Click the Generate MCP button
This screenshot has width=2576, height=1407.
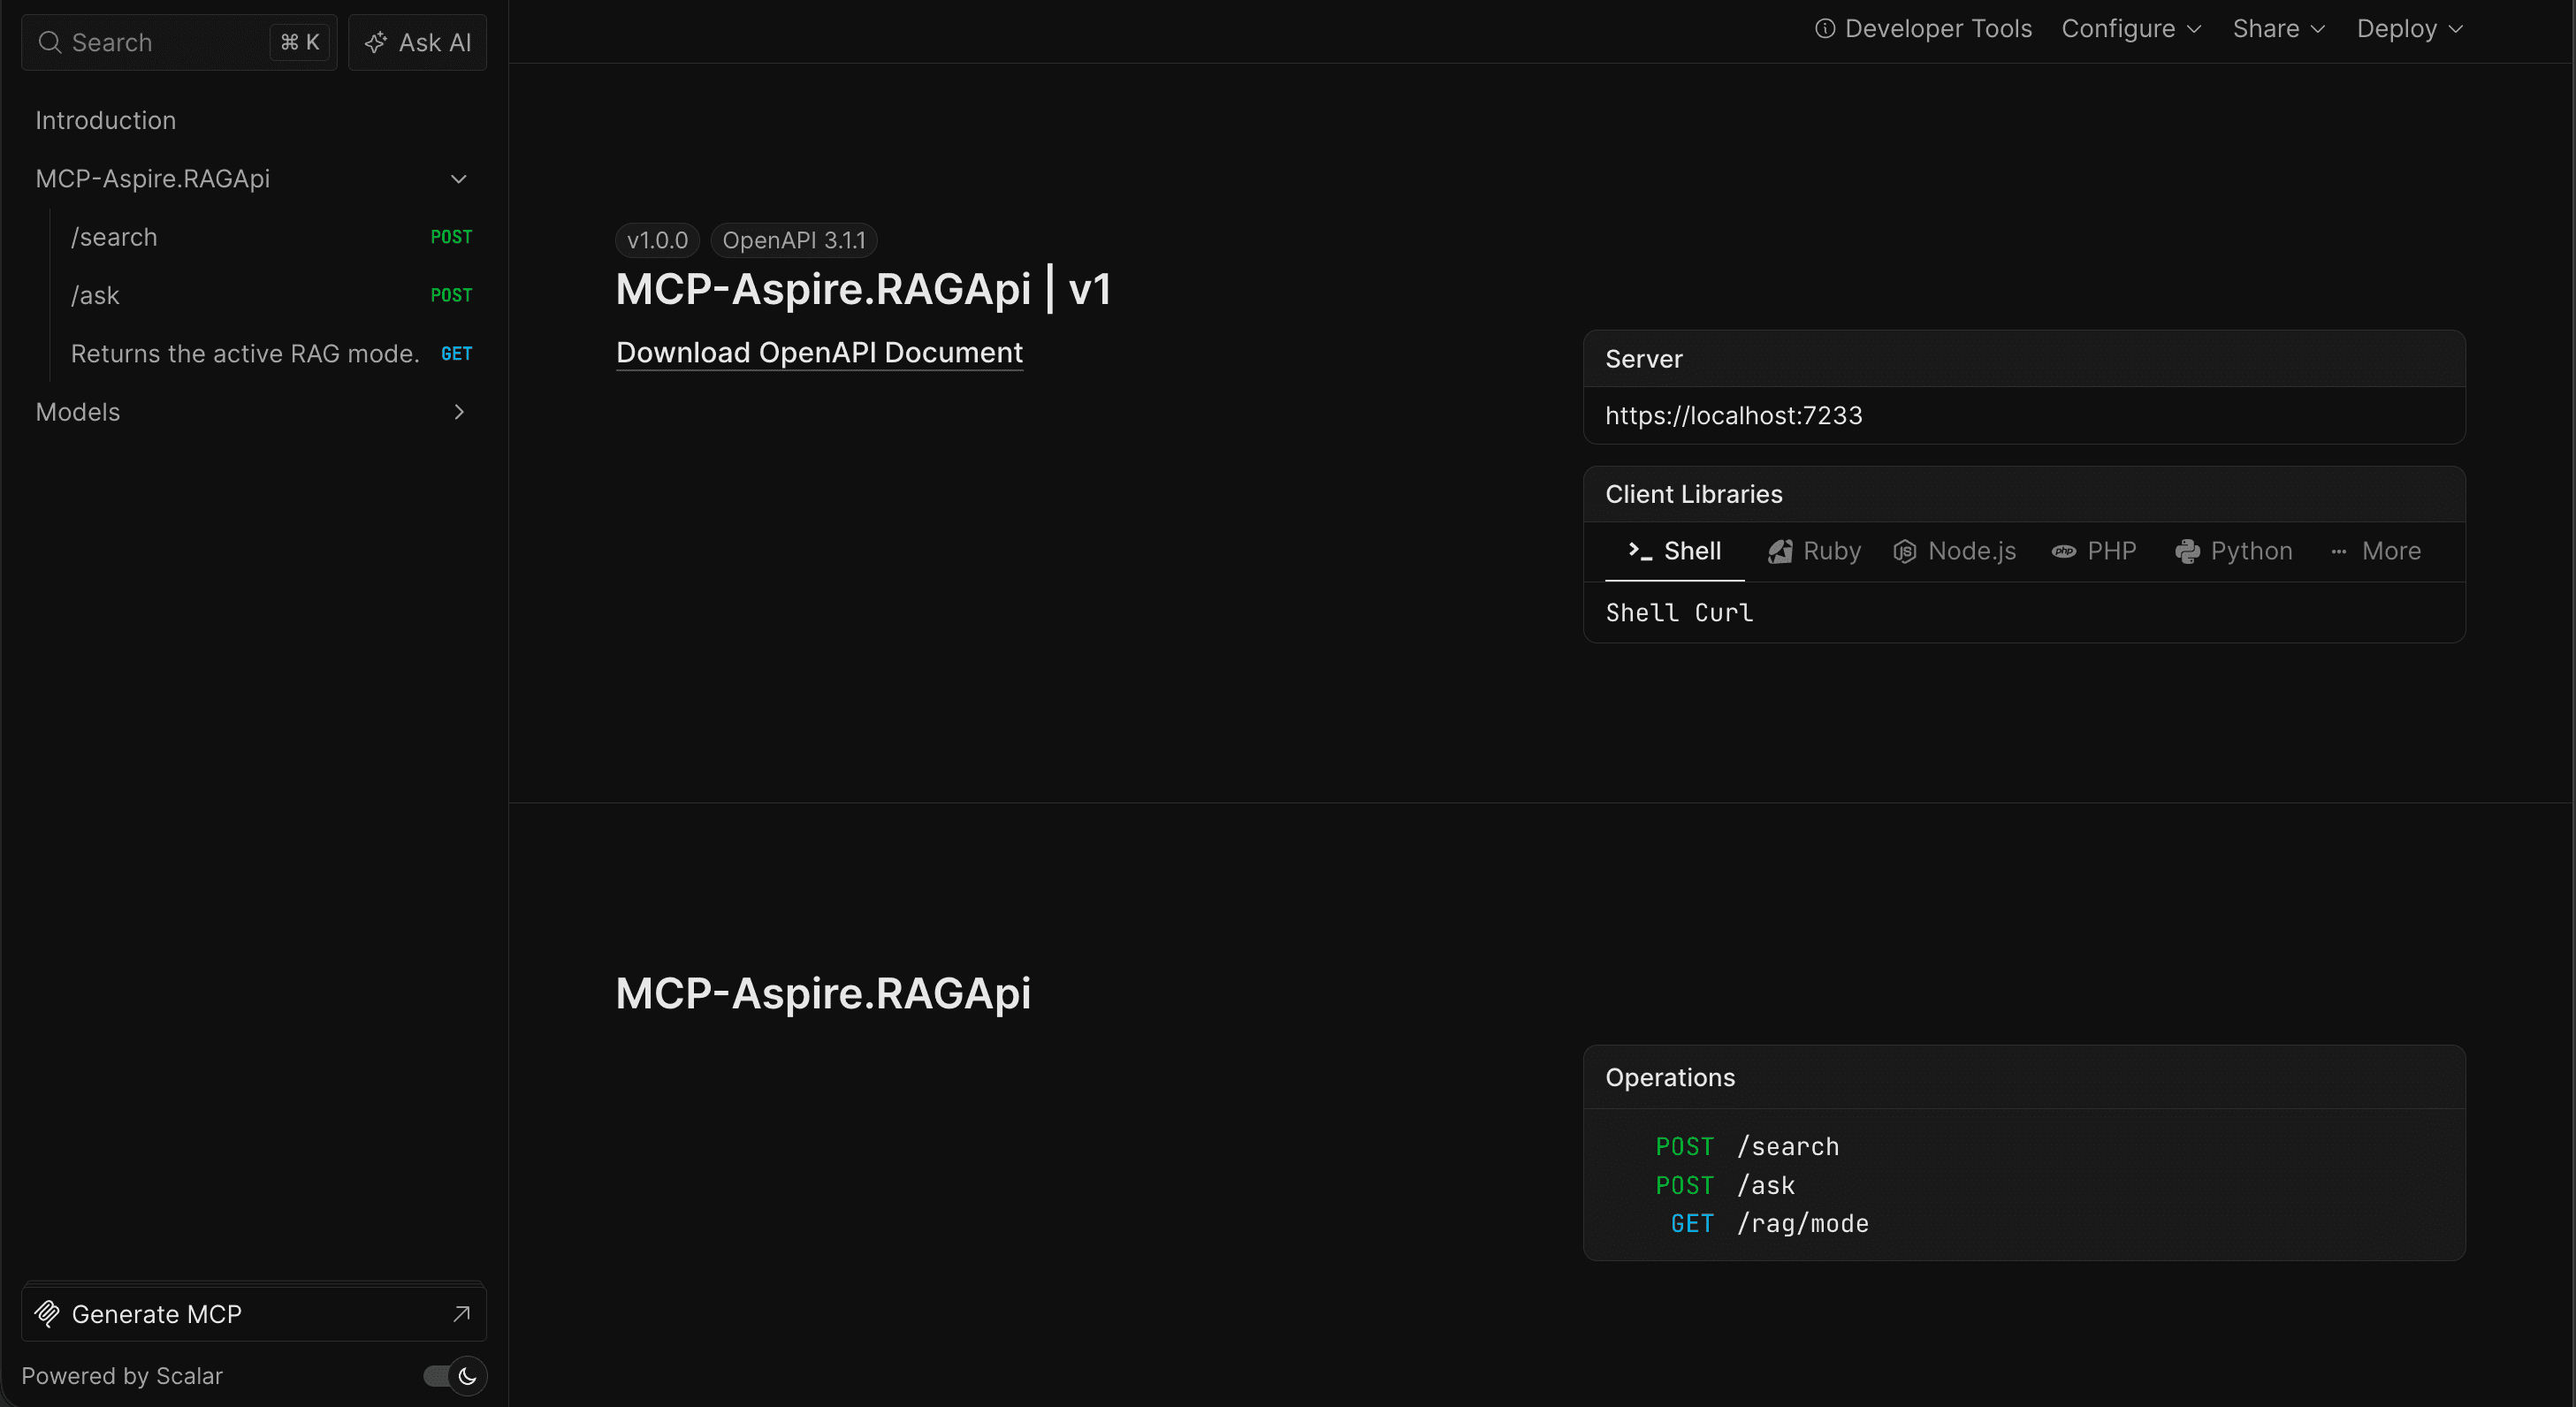coord(254,1313)
